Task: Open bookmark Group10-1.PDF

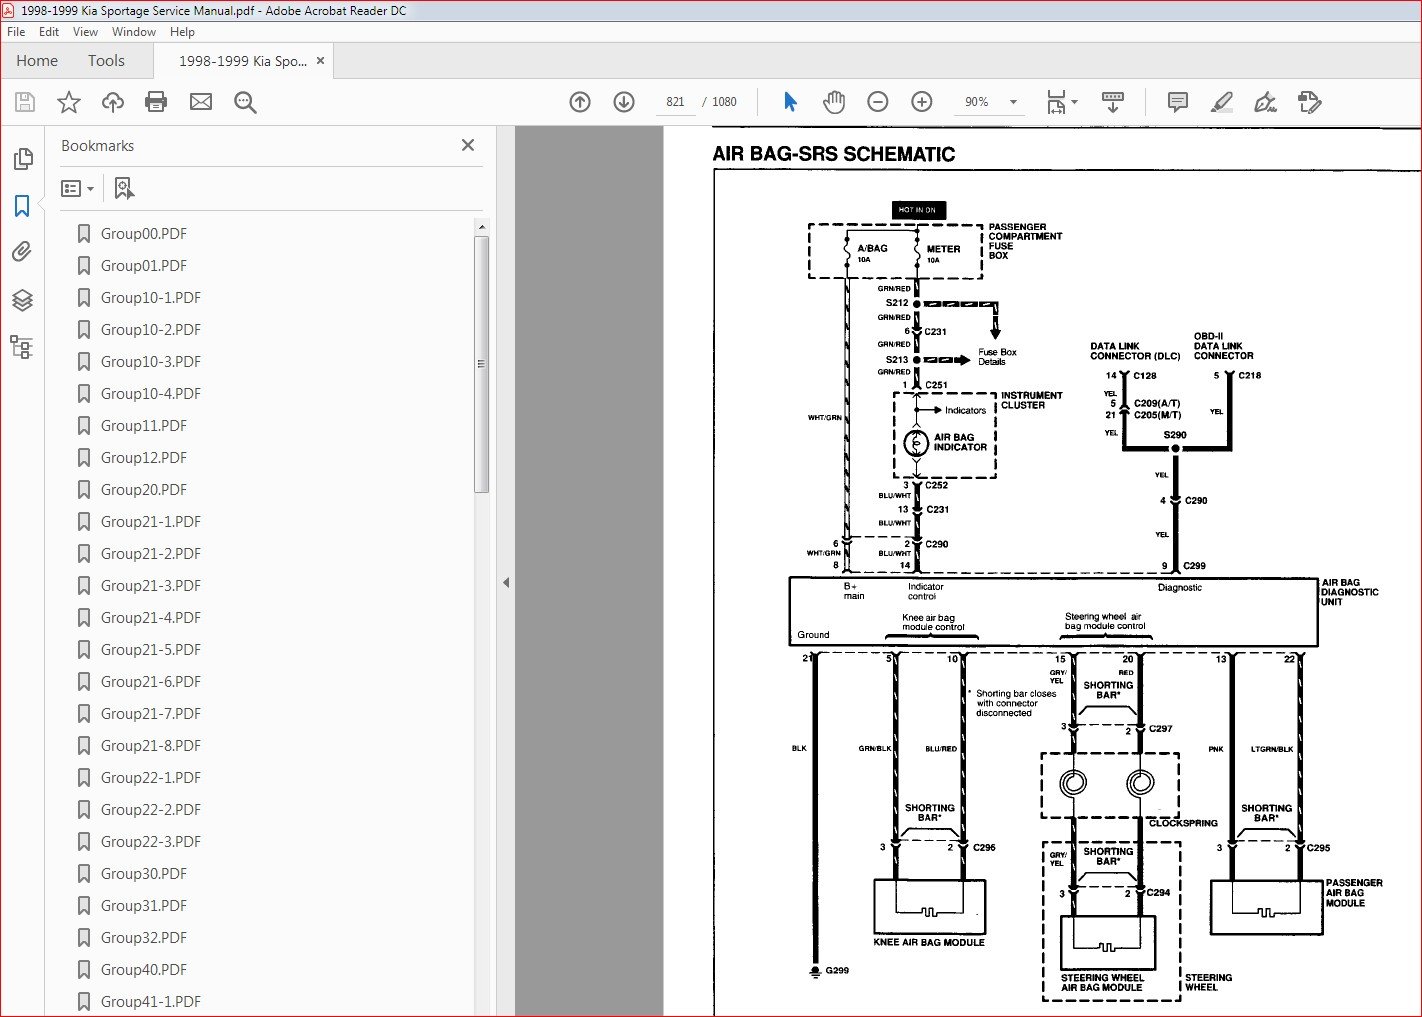Action: [x=151, y=298]
